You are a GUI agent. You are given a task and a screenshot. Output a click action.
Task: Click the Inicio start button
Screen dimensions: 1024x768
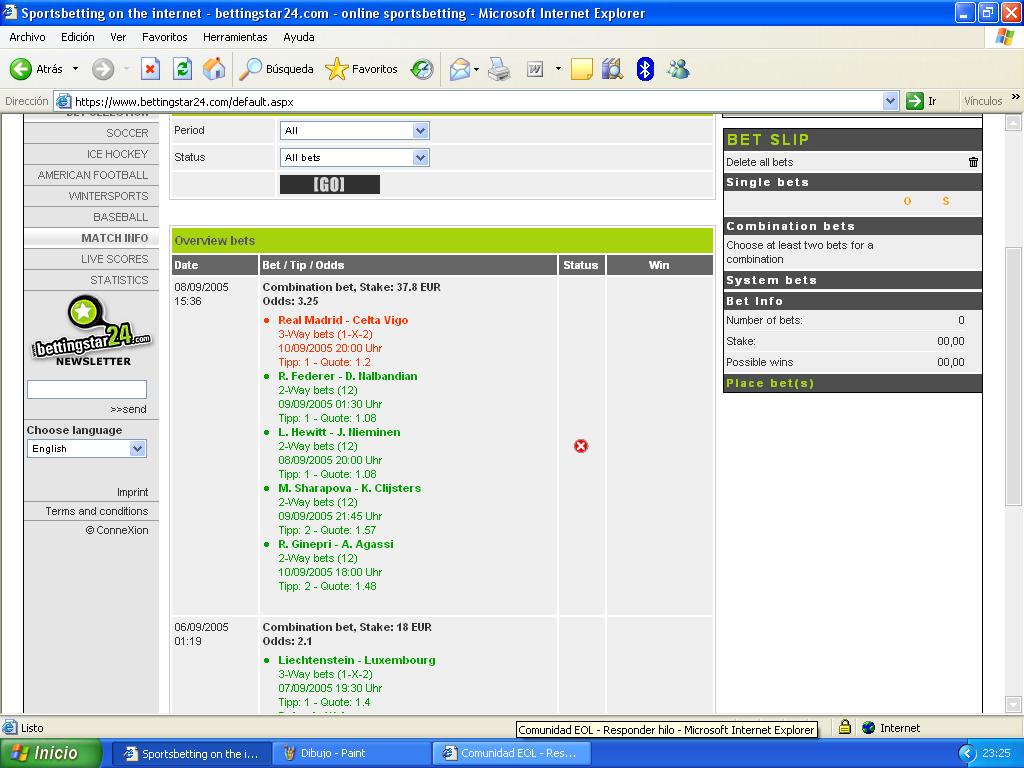click(51, 753)
